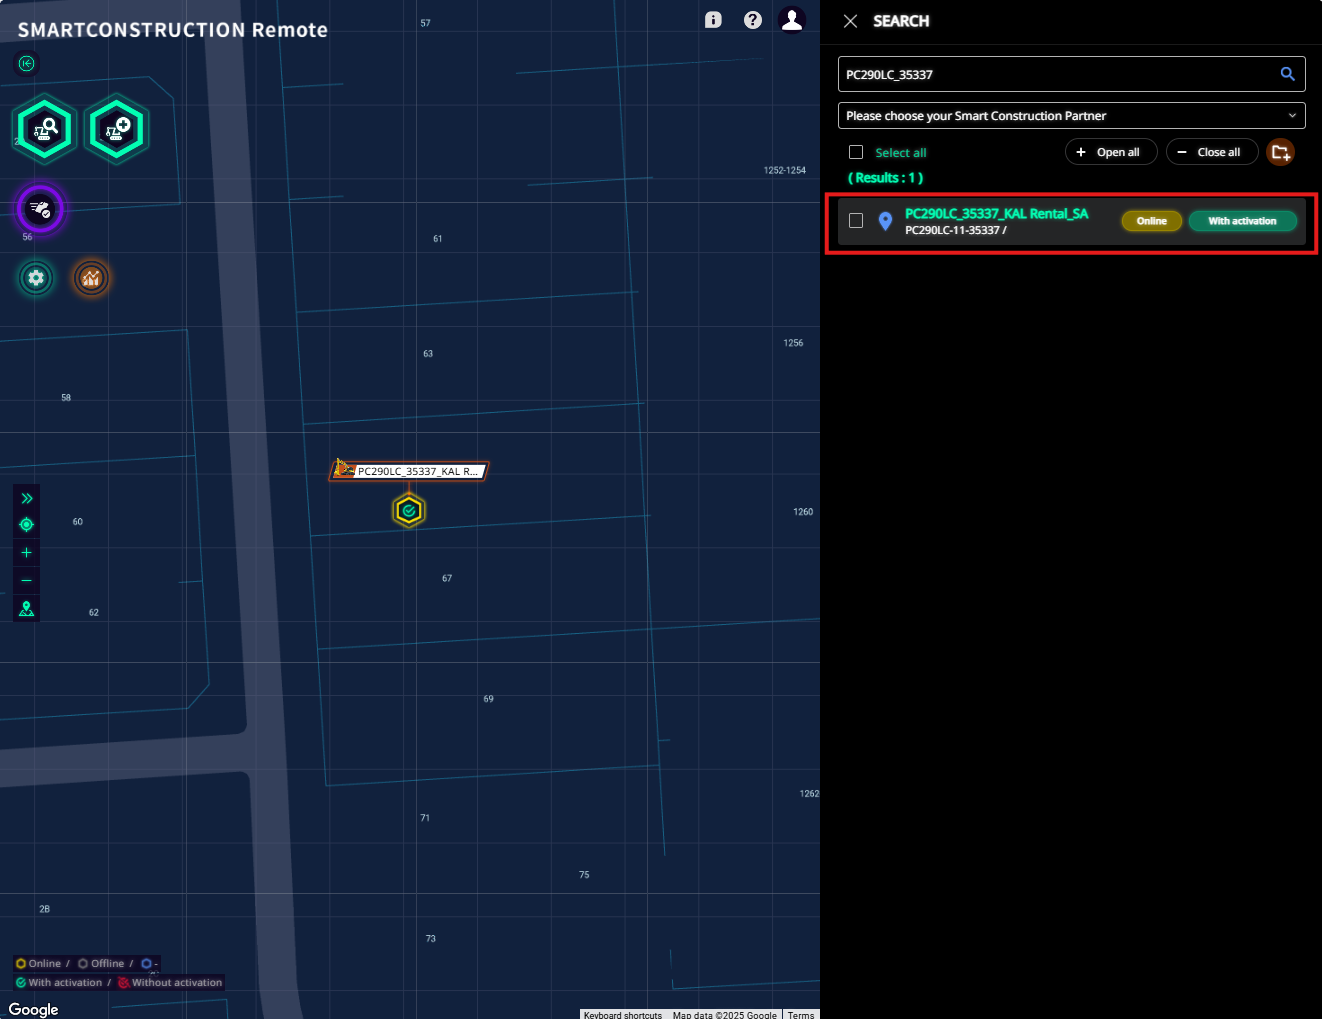
Task: Close the SEARCH panel
Action: pyautogui.click(x=850, y=21)
